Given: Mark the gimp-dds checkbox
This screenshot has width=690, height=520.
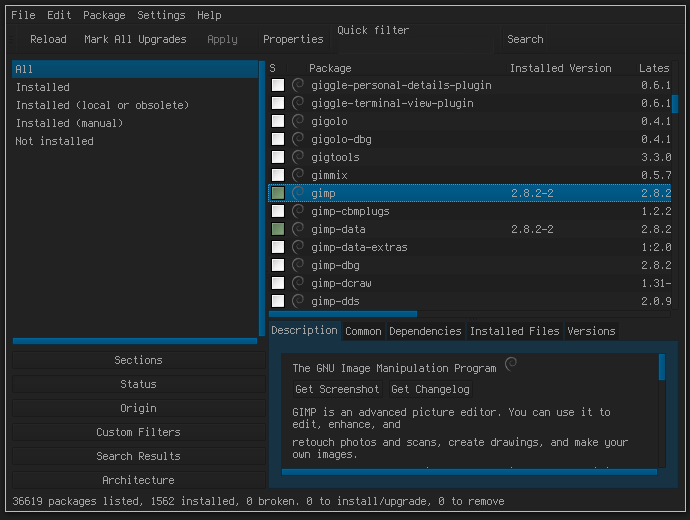Looking at the screenshot, I should (278, 301).
